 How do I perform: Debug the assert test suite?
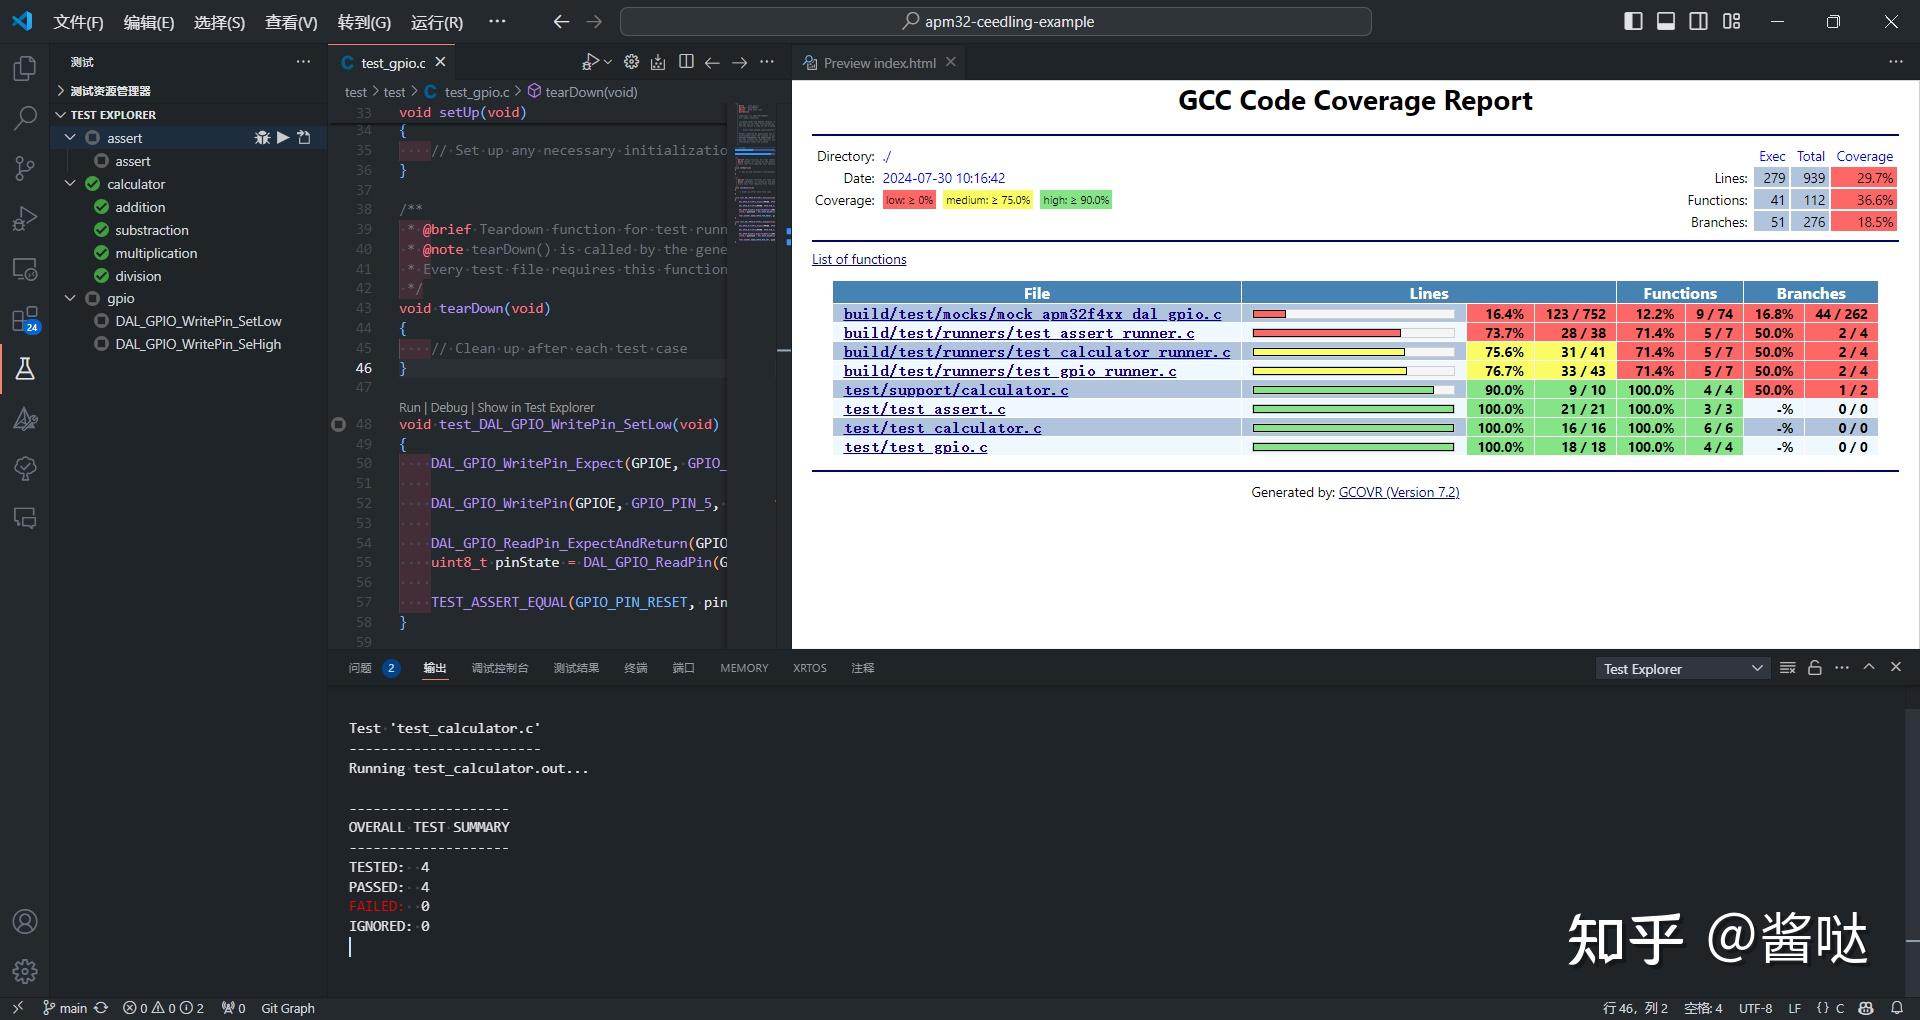(x=262, y=138)
